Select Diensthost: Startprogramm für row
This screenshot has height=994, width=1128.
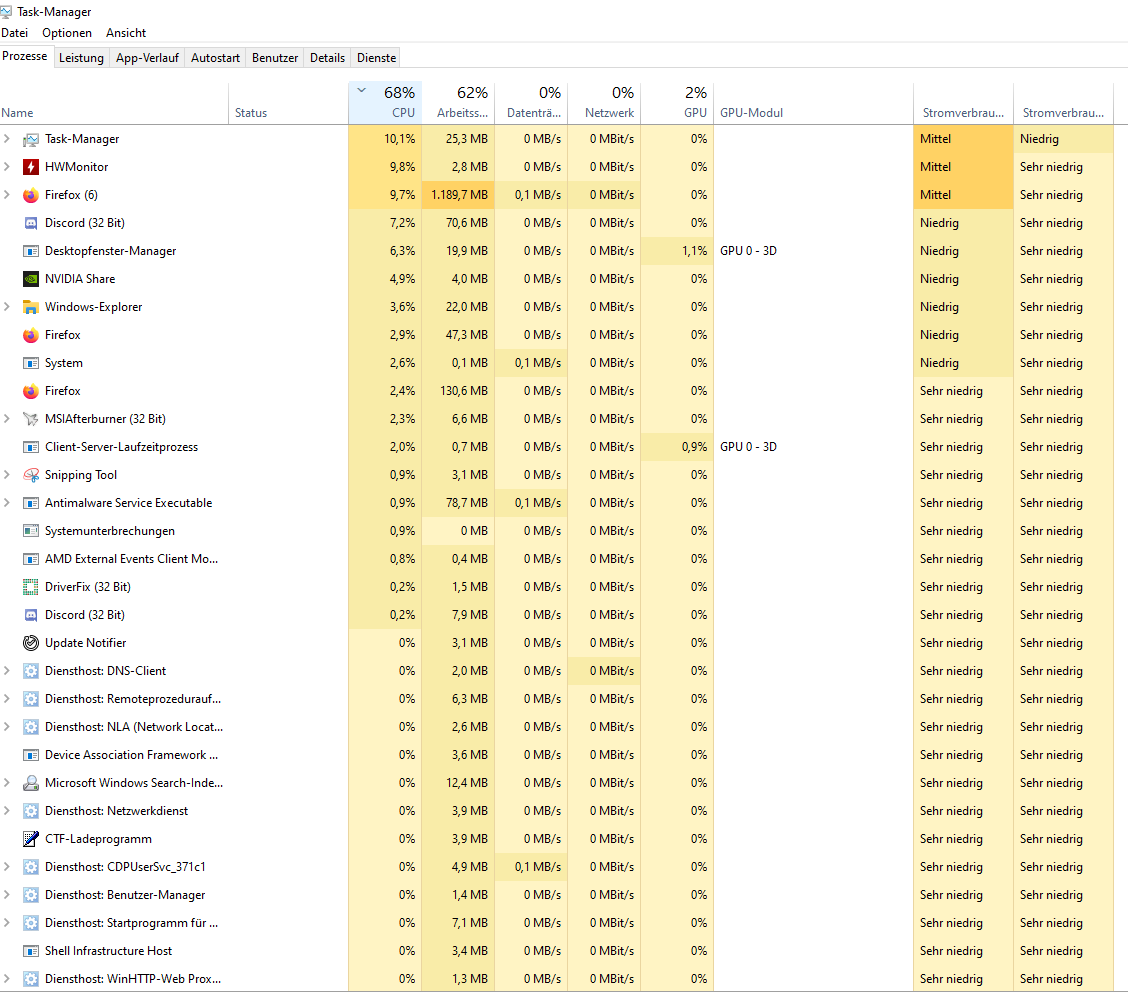557,923
